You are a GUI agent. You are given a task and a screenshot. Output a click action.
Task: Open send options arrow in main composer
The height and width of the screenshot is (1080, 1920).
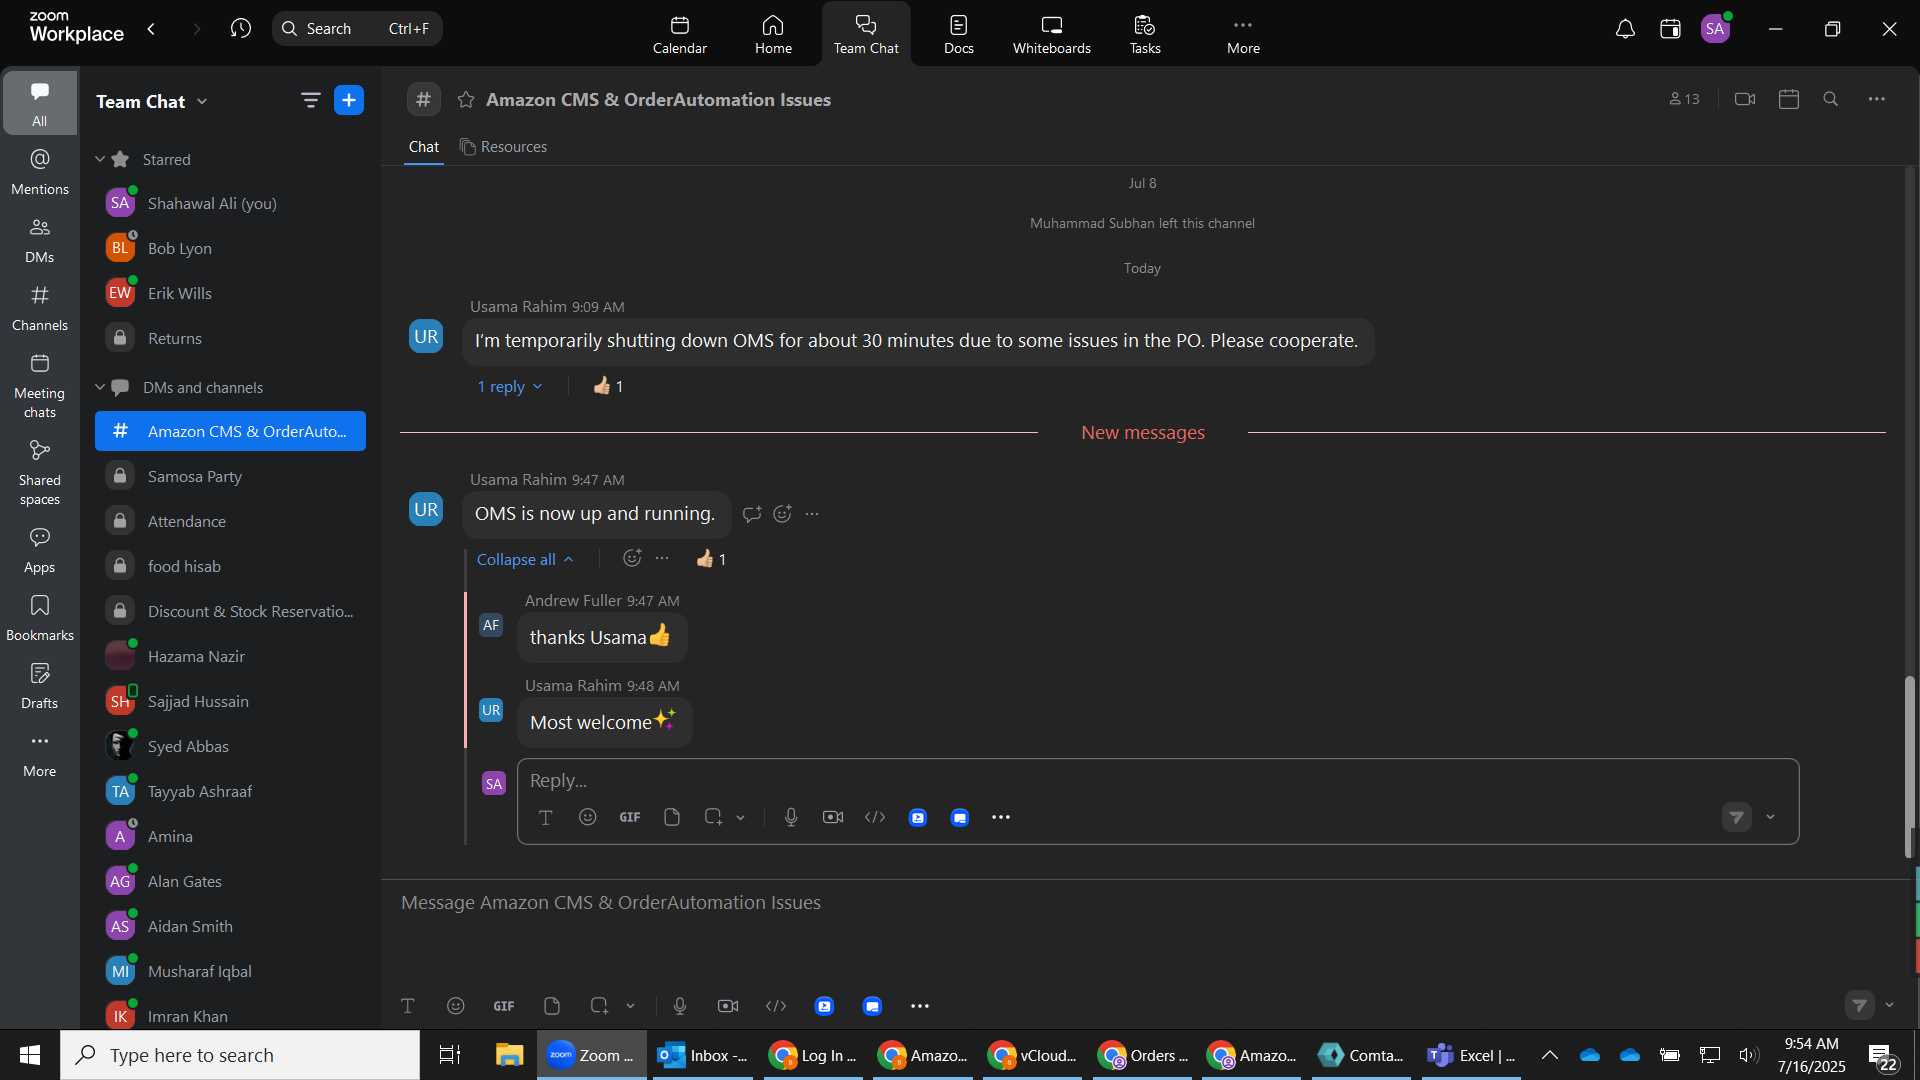[1889, 1005]
